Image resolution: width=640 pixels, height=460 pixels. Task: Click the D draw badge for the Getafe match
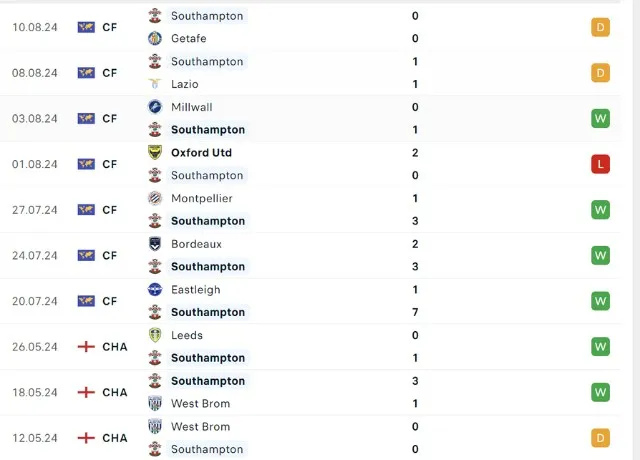(x=600, y=27)
